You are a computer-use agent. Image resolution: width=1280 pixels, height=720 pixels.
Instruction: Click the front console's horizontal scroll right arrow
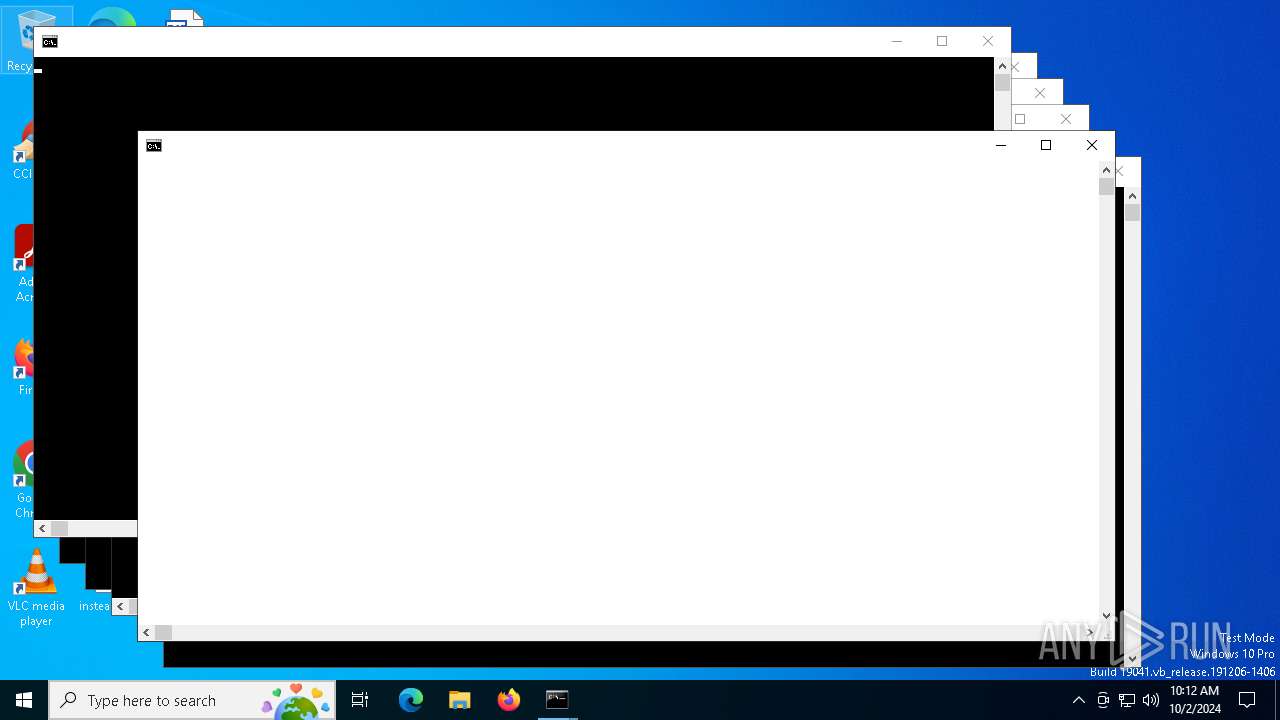(x=1091, y=632)
